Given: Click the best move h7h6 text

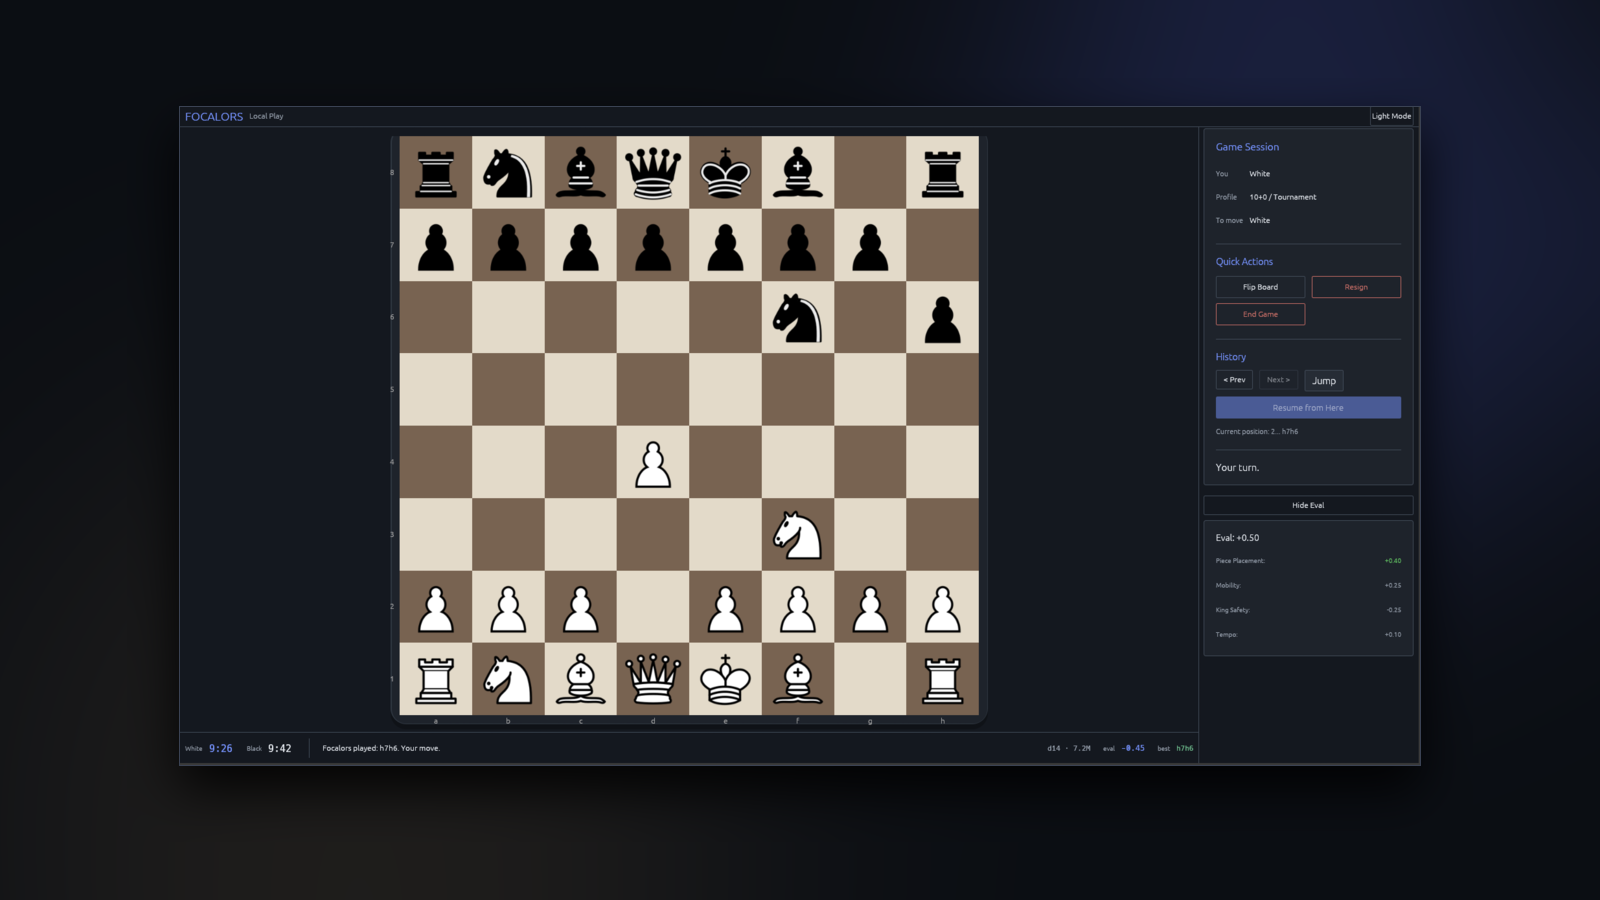Looking at the screenshot, I should coord(1185,748).
